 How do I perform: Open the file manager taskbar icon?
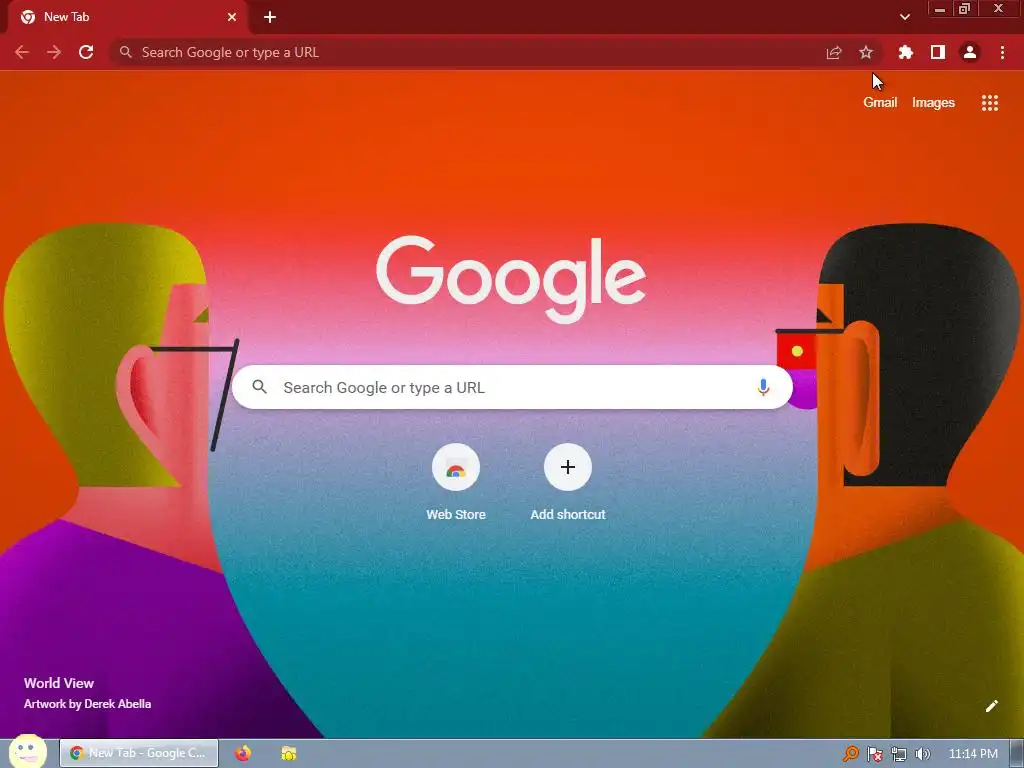[289, 753]
